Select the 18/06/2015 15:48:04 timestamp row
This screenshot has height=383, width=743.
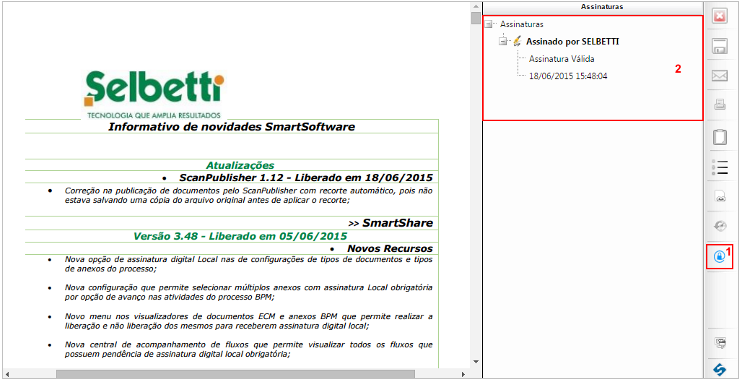point(568,76)
